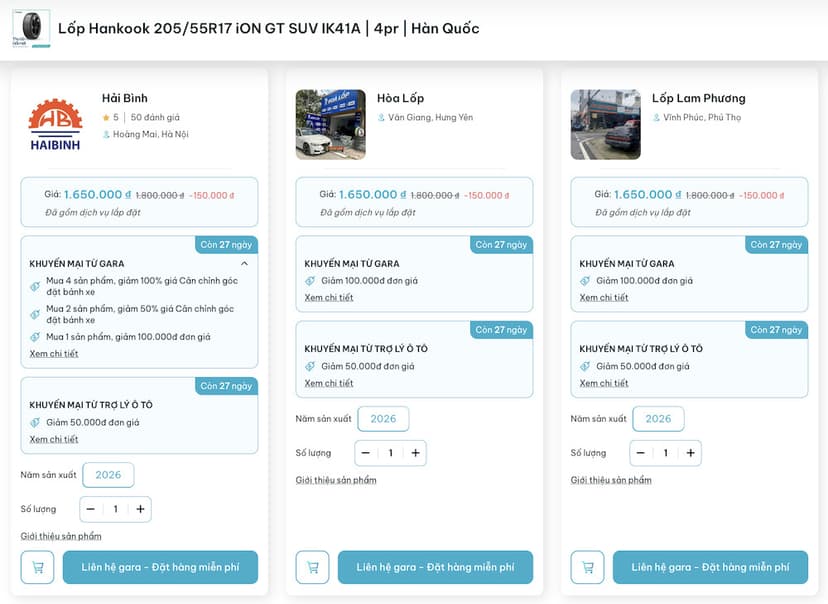Viewport: 828px width, 604px height.
Task: Open product introduction in Hải Bình card
Action: 61,536
